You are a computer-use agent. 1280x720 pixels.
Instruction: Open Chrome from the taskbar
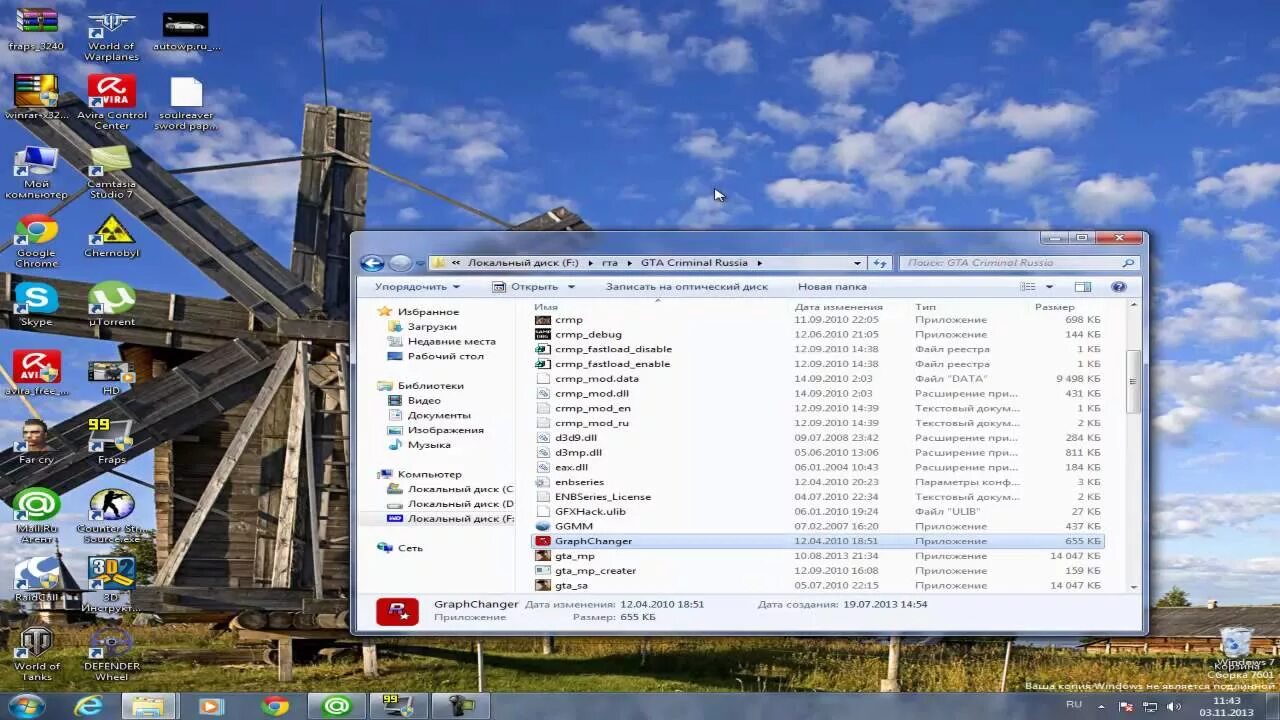(x=275, y=706)
